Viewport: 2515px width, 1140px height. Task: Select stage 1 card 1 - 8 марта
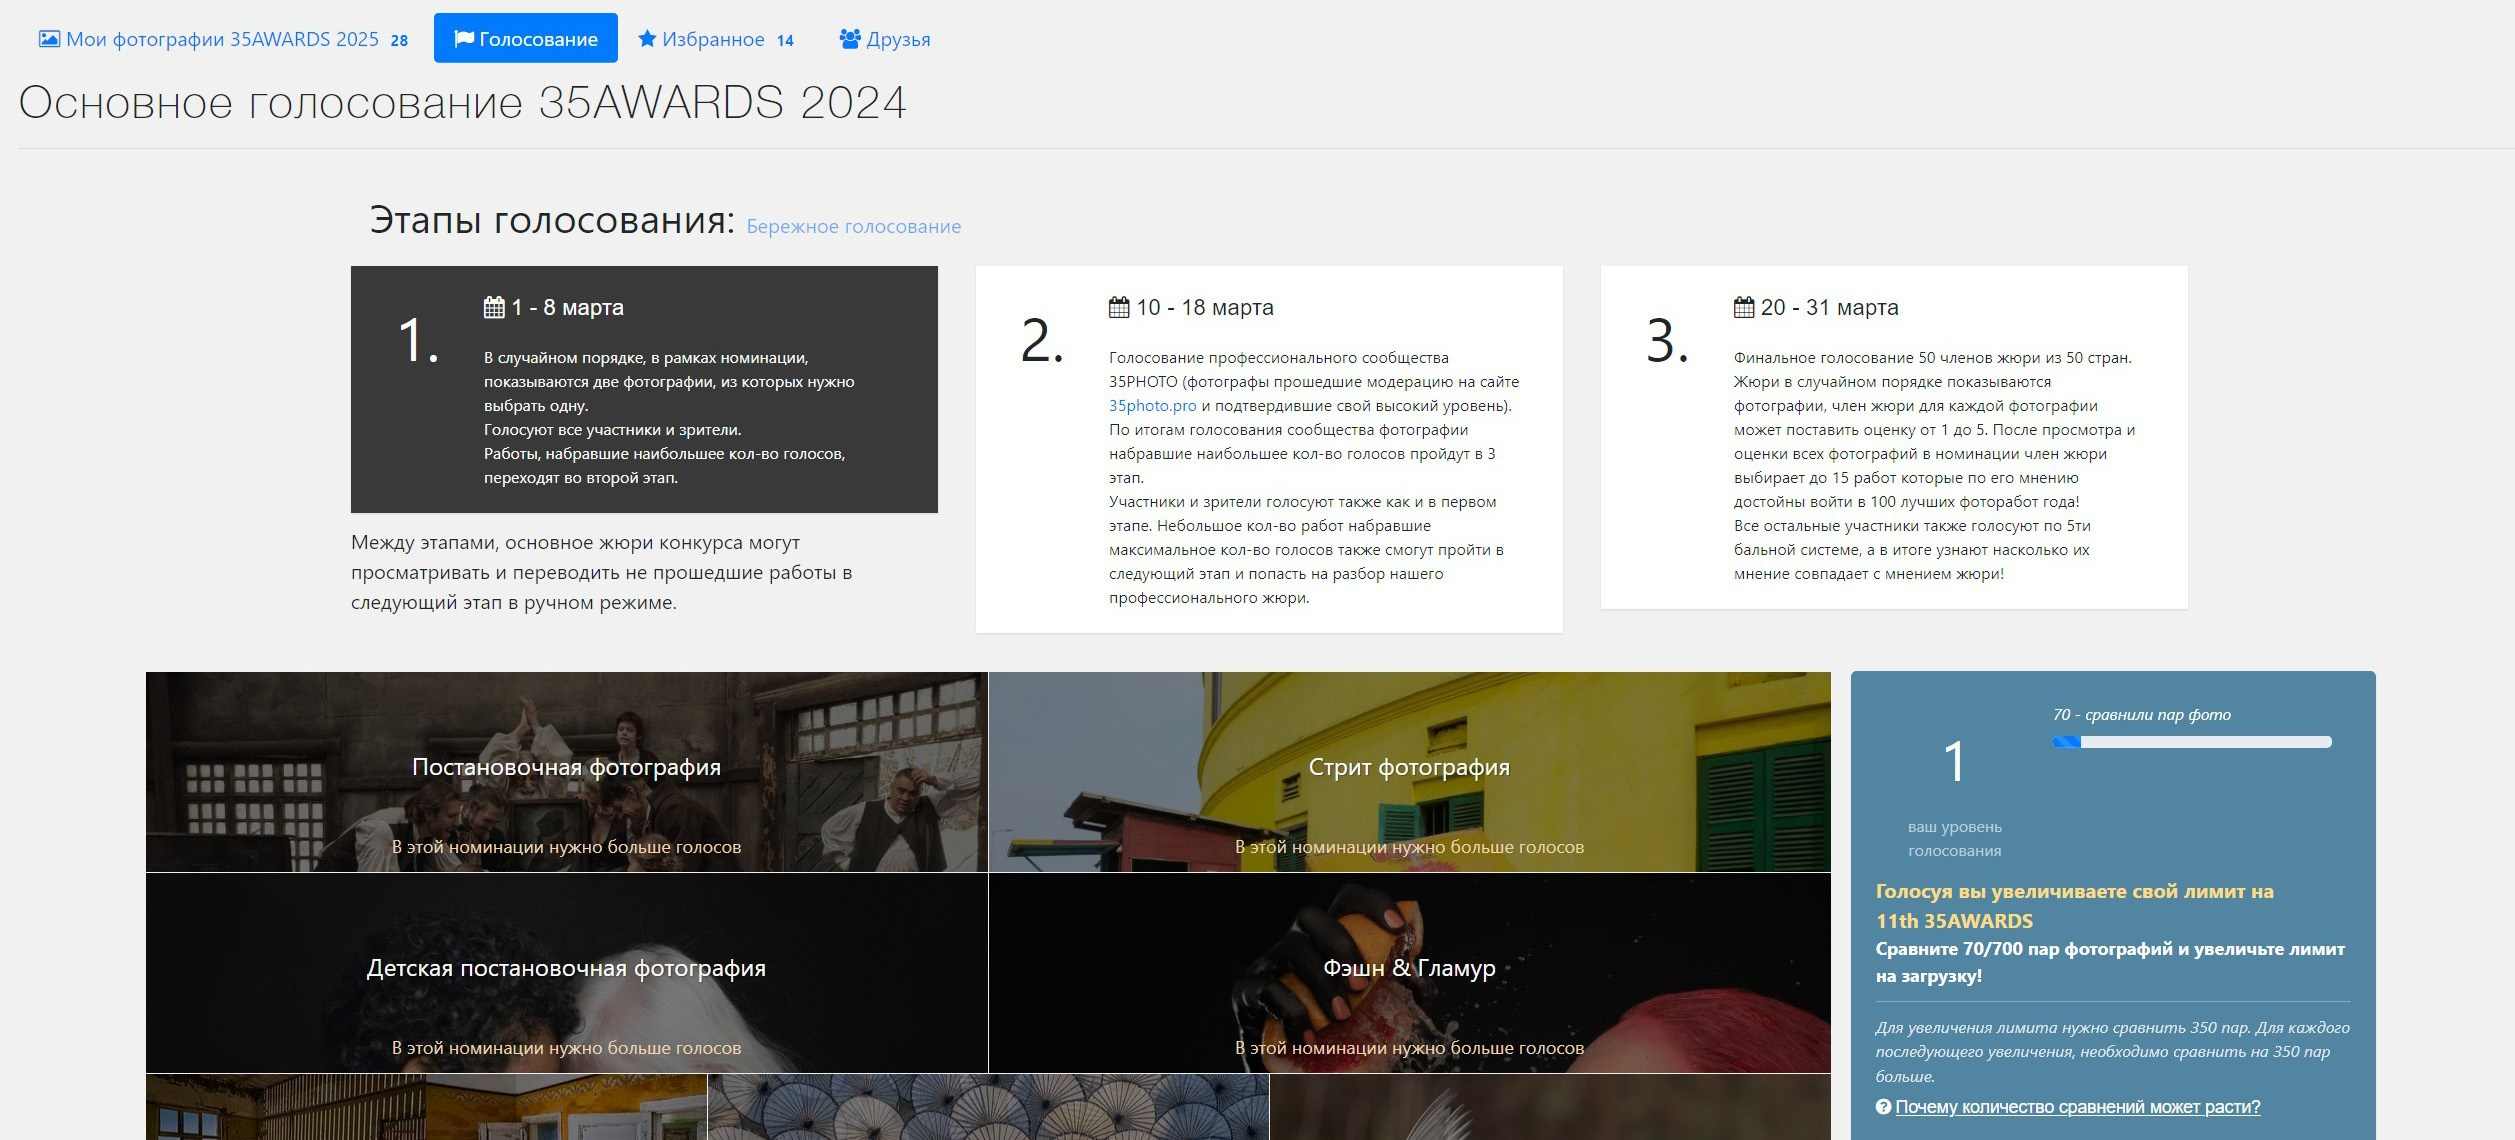point(644,390)
